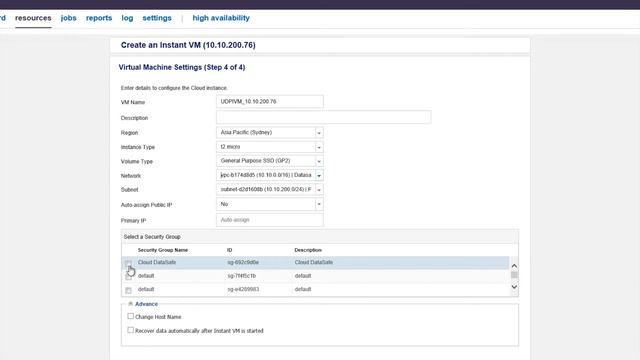Click the Description column header in security table
This screenshot has width=640, height=360.
308,250
